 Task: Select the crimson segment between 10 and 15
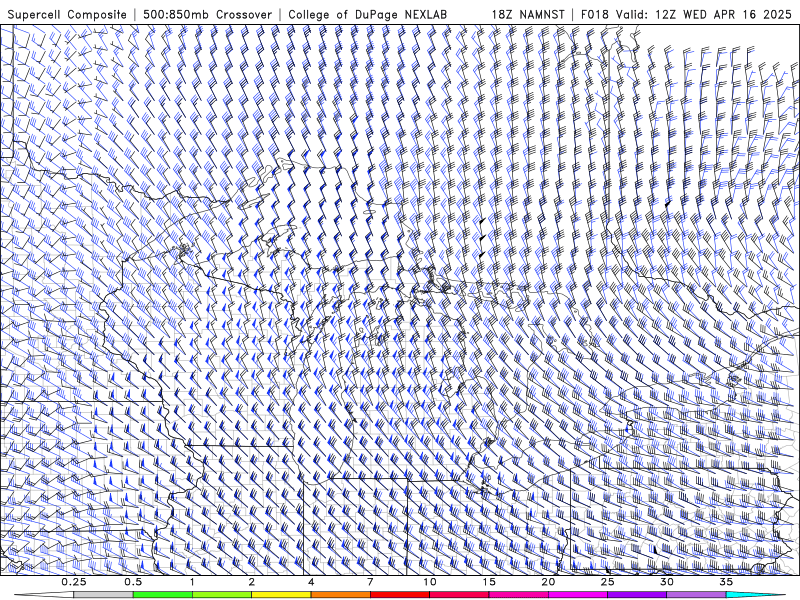tap(459, 595)
